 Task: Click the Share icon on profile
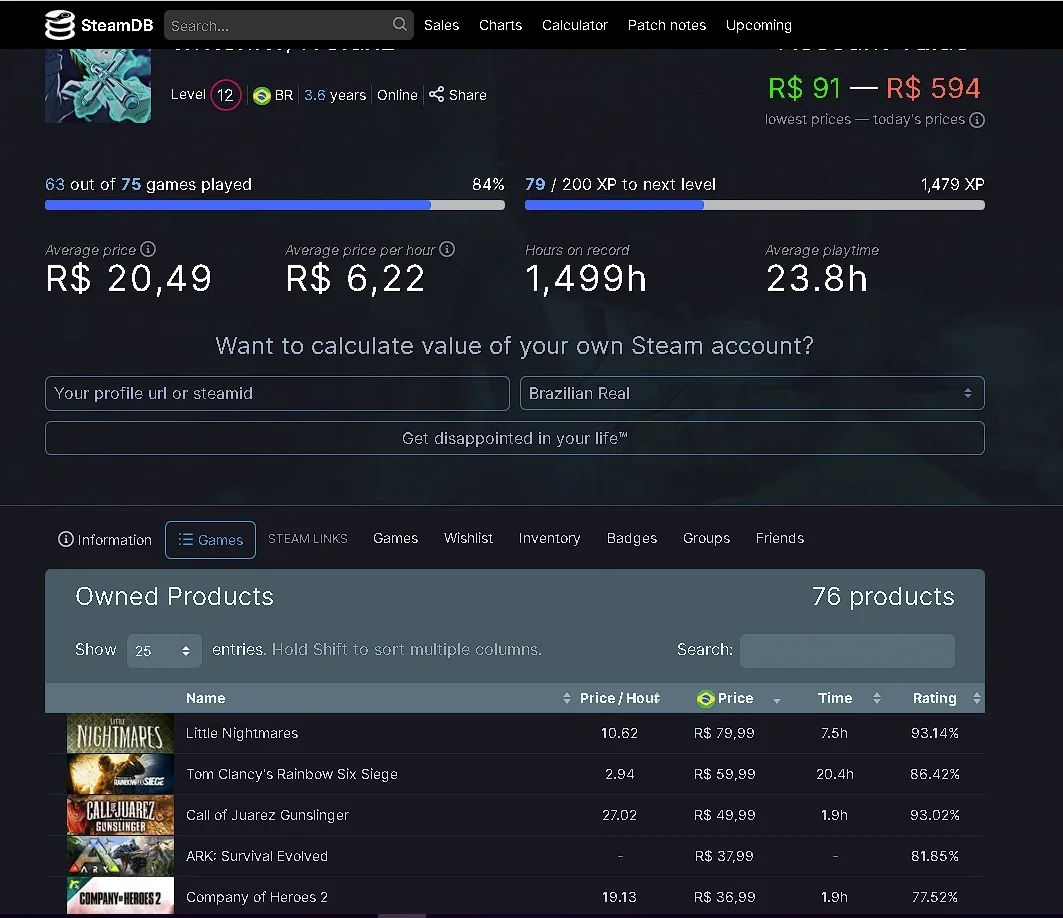pyautogui.click(x=437, y=94)
